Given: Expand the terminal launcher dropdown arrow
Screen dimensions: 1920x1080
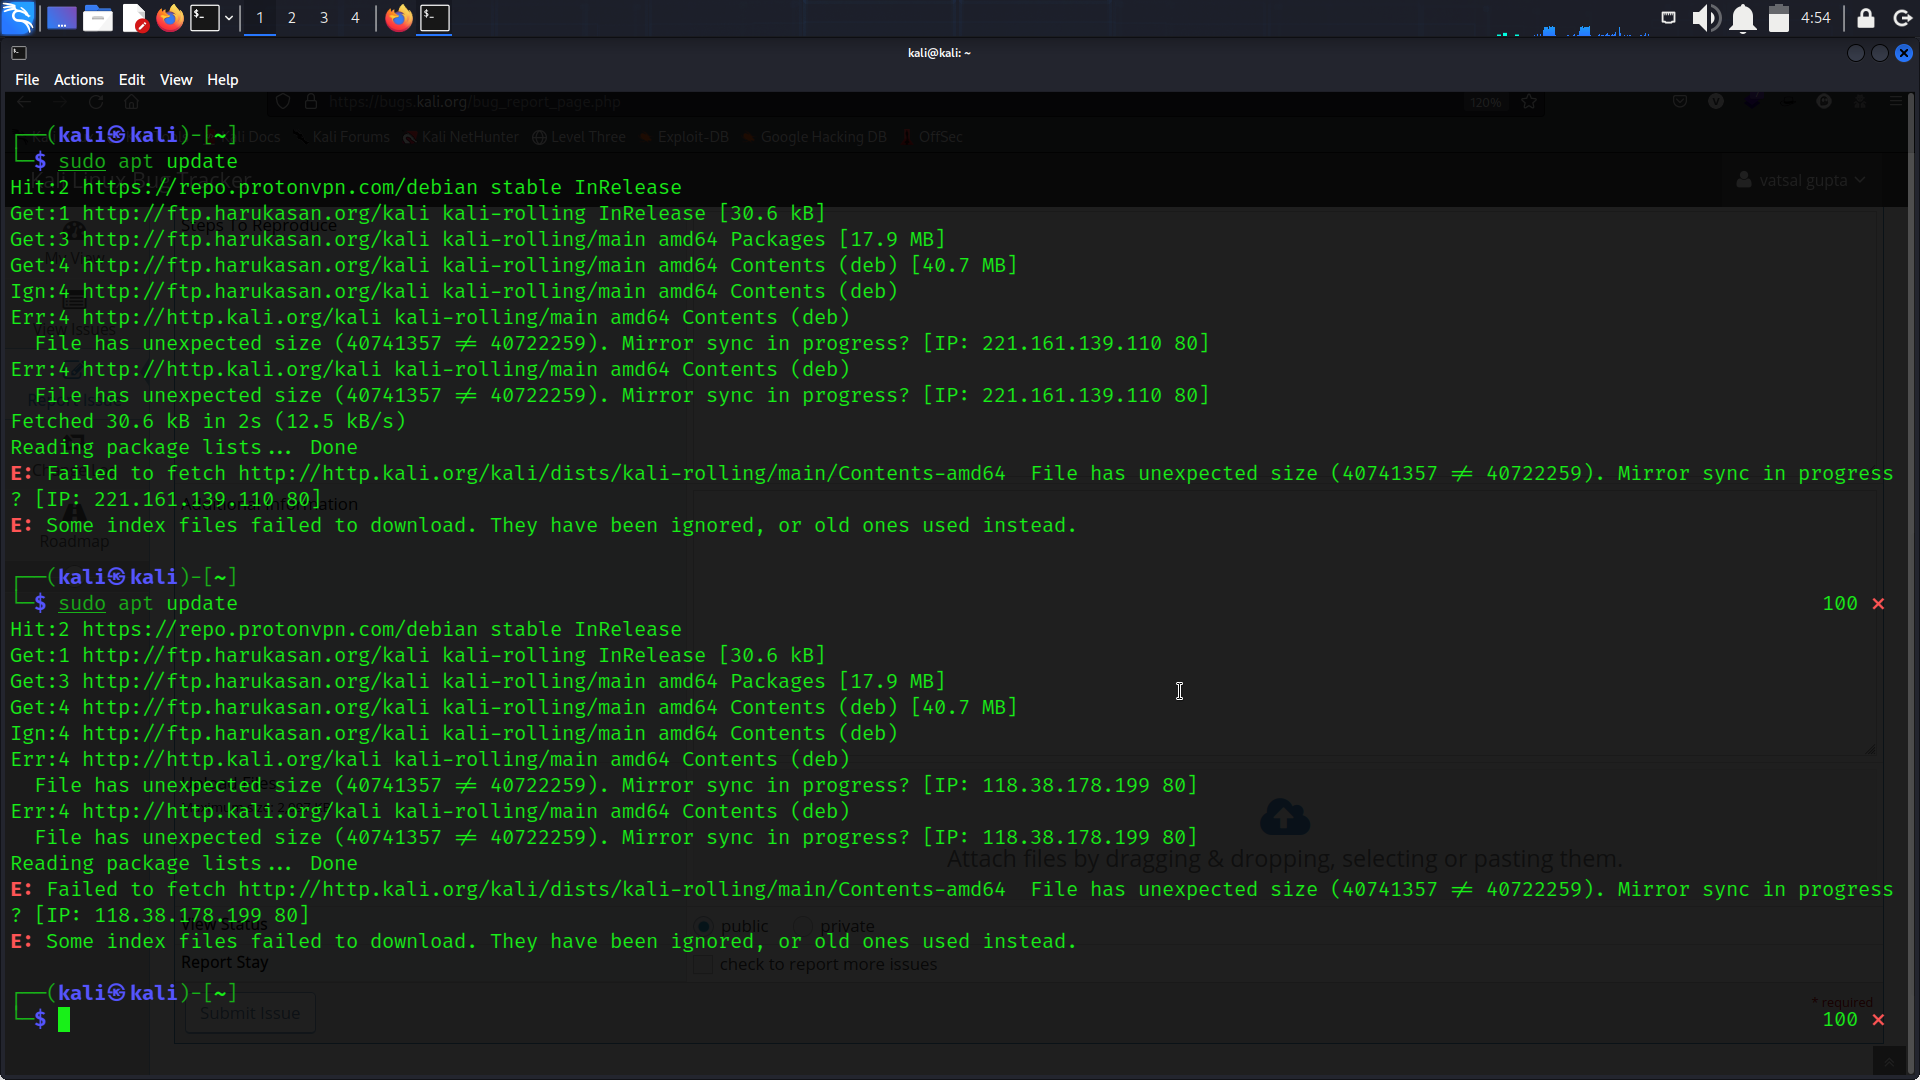Looking at the screenshot, I should click(229, 17).
